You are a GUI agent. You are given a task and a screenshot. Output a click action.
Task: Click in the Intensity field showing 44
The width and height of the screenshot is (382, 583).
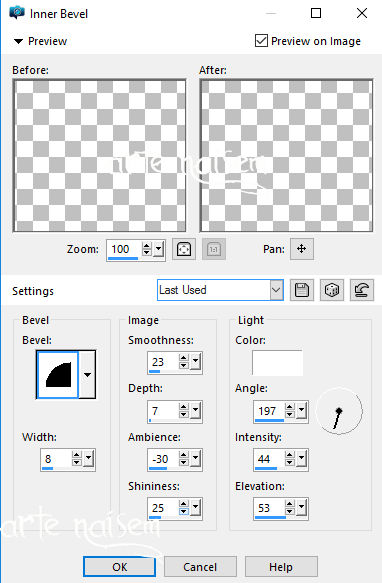(x=269, y=459)
